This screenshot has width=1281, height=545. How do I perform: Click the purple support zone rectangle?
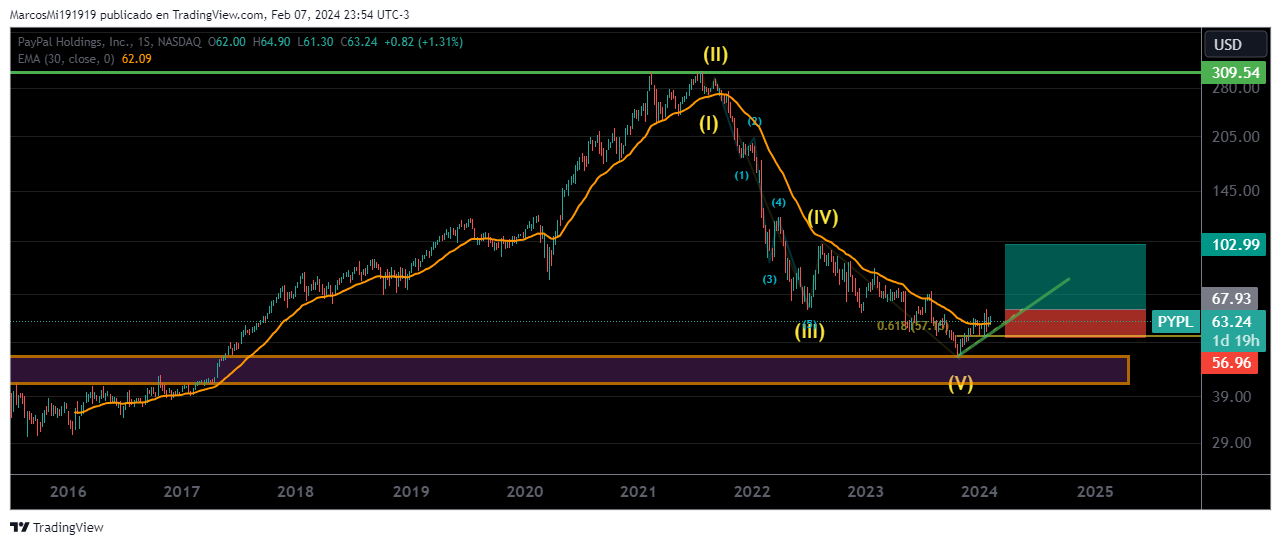pos(569,370)
